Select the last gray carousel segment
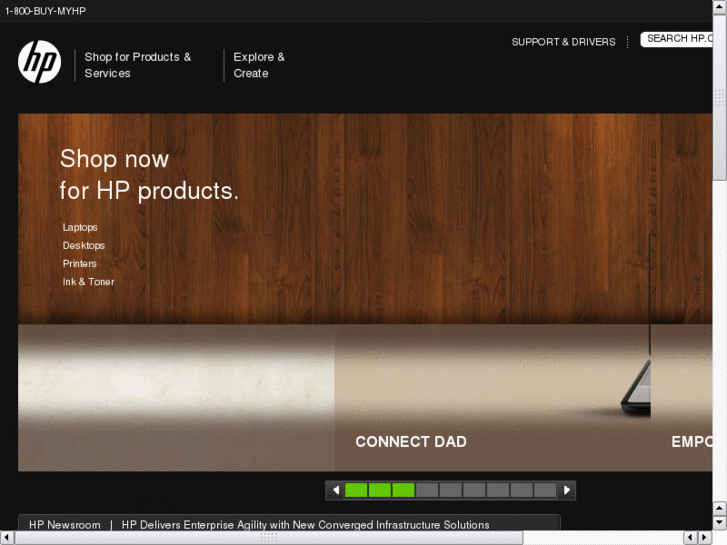The image size is (727, 545). [545, 490]
